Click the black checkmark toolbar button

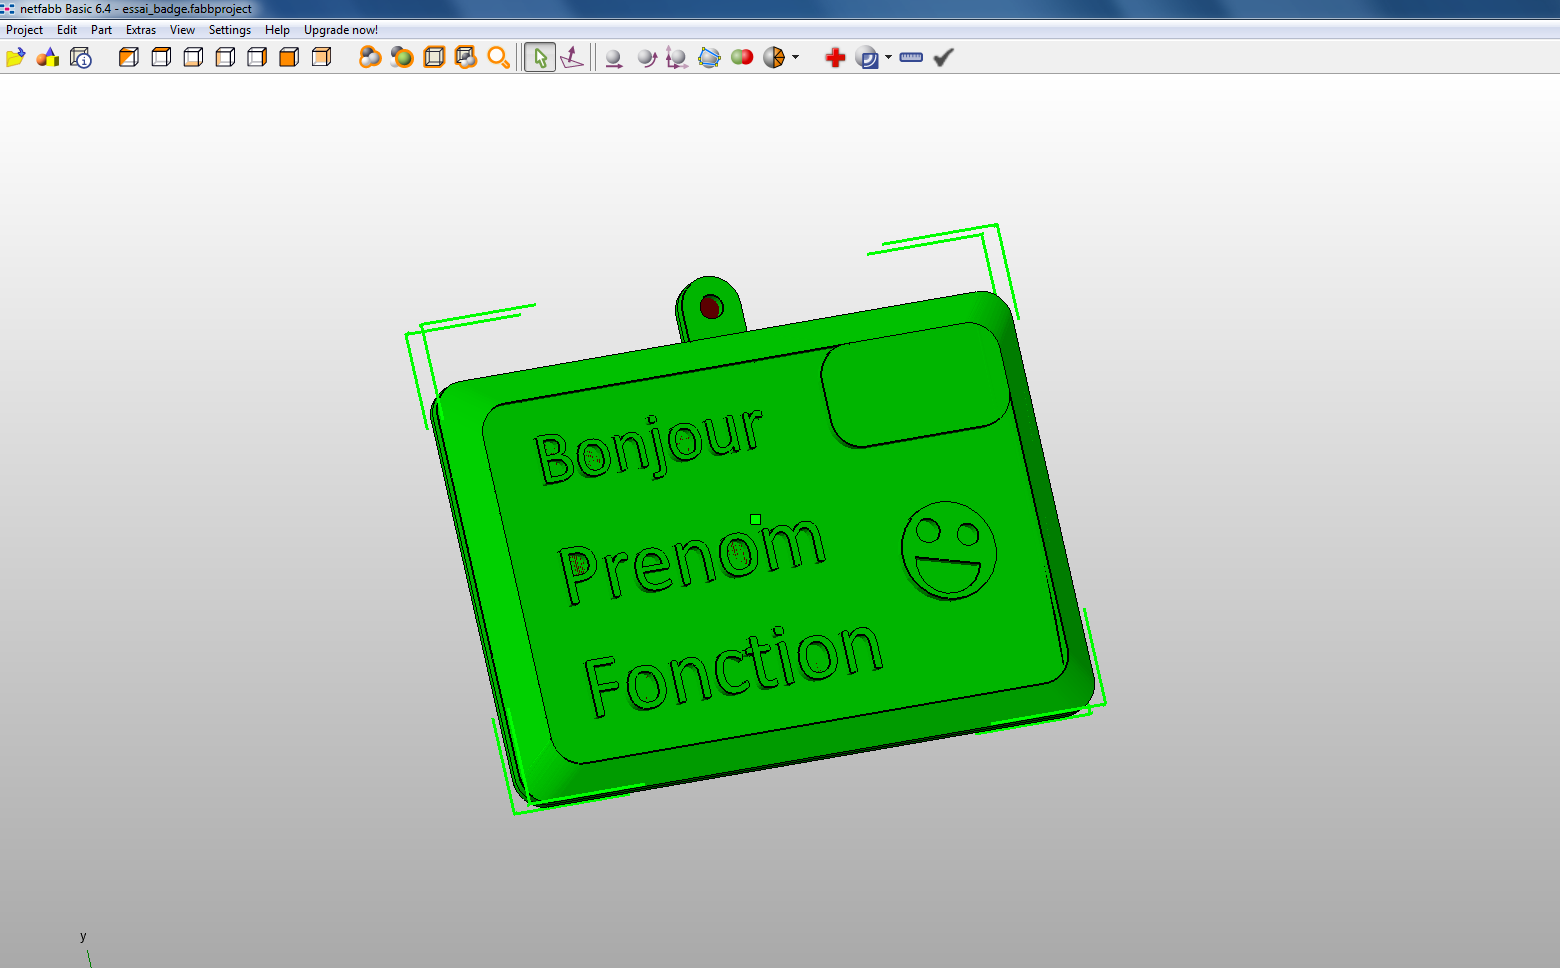[943, 58]
